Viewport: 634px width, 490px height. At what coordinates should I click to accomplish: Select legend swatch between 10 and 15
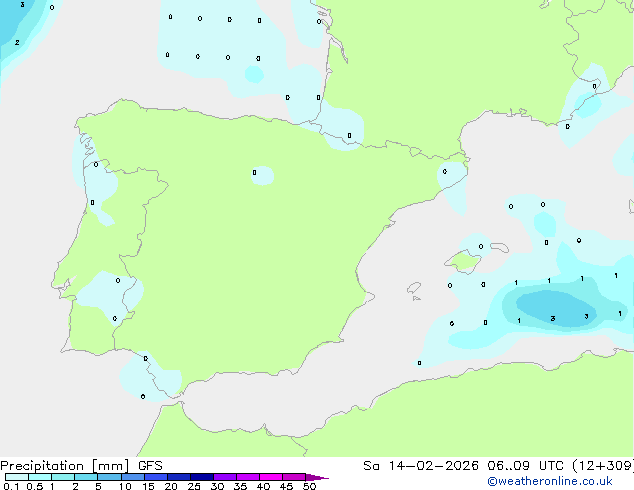coord(133,477)
